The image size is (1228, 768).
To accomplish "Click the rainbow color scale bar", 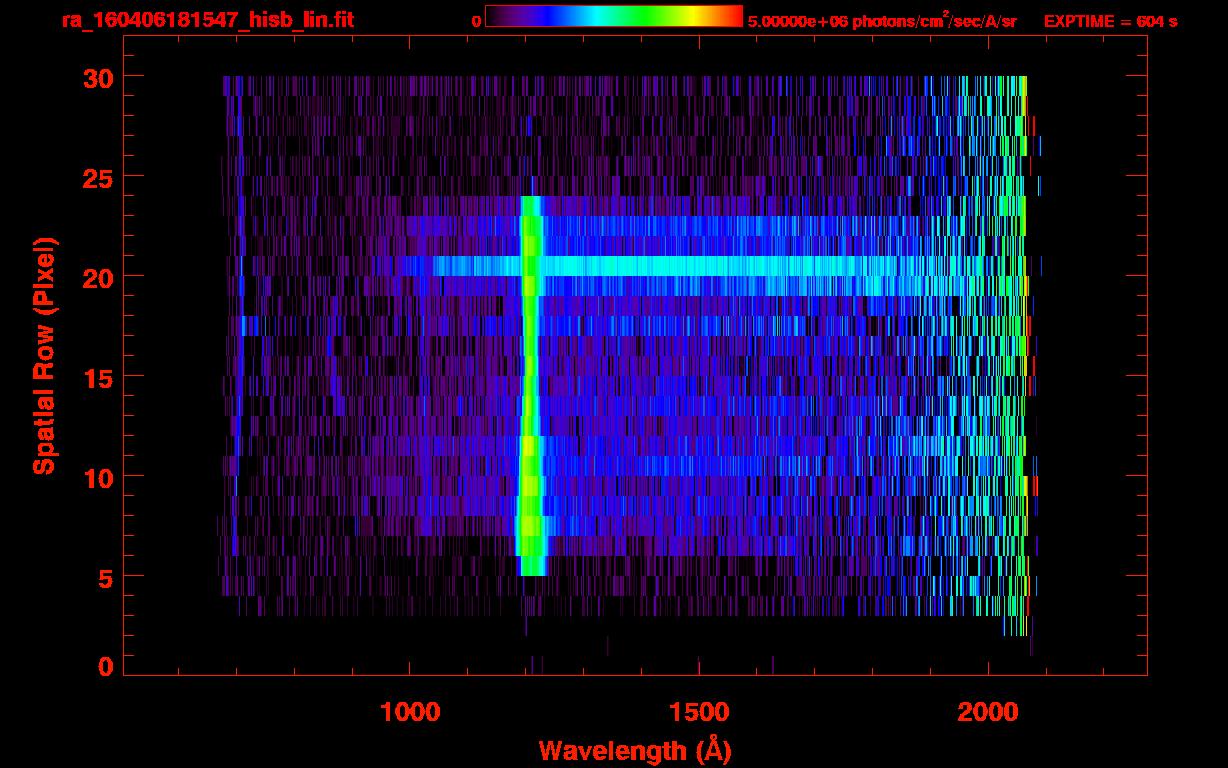I will pyautogui.click(x=613, y=16).
